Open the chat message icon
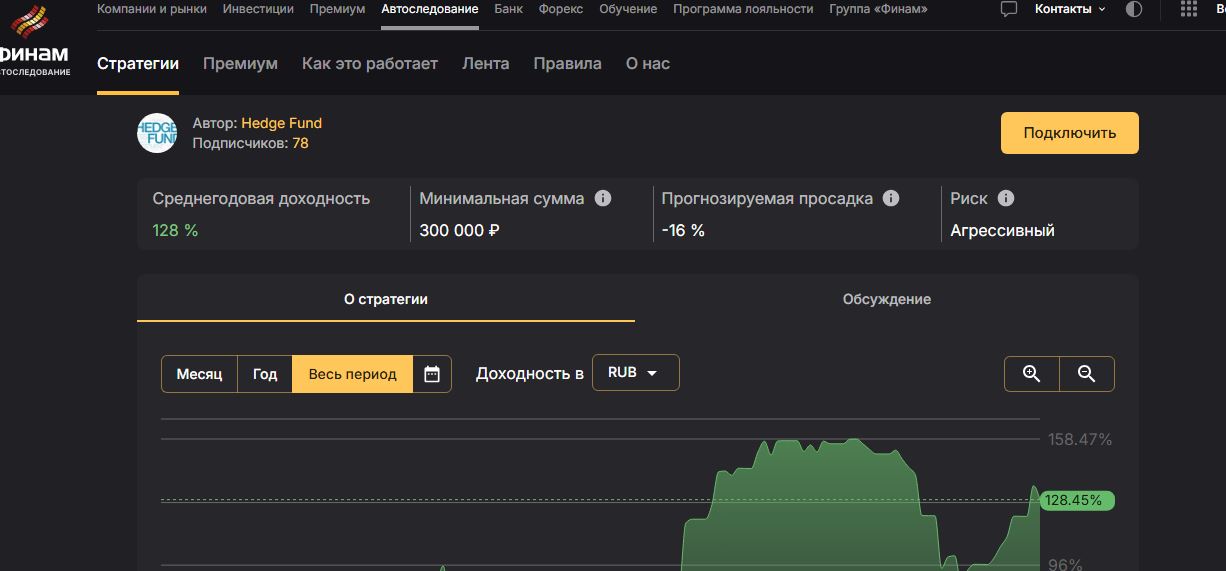1226x571 pixels. (x=1009, y=9)
